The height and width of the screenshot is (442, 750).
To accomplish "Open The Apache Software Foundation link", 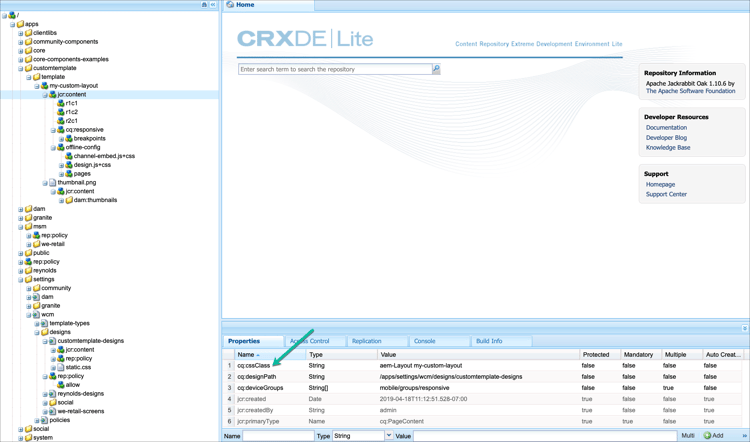I will pos(690,91).
